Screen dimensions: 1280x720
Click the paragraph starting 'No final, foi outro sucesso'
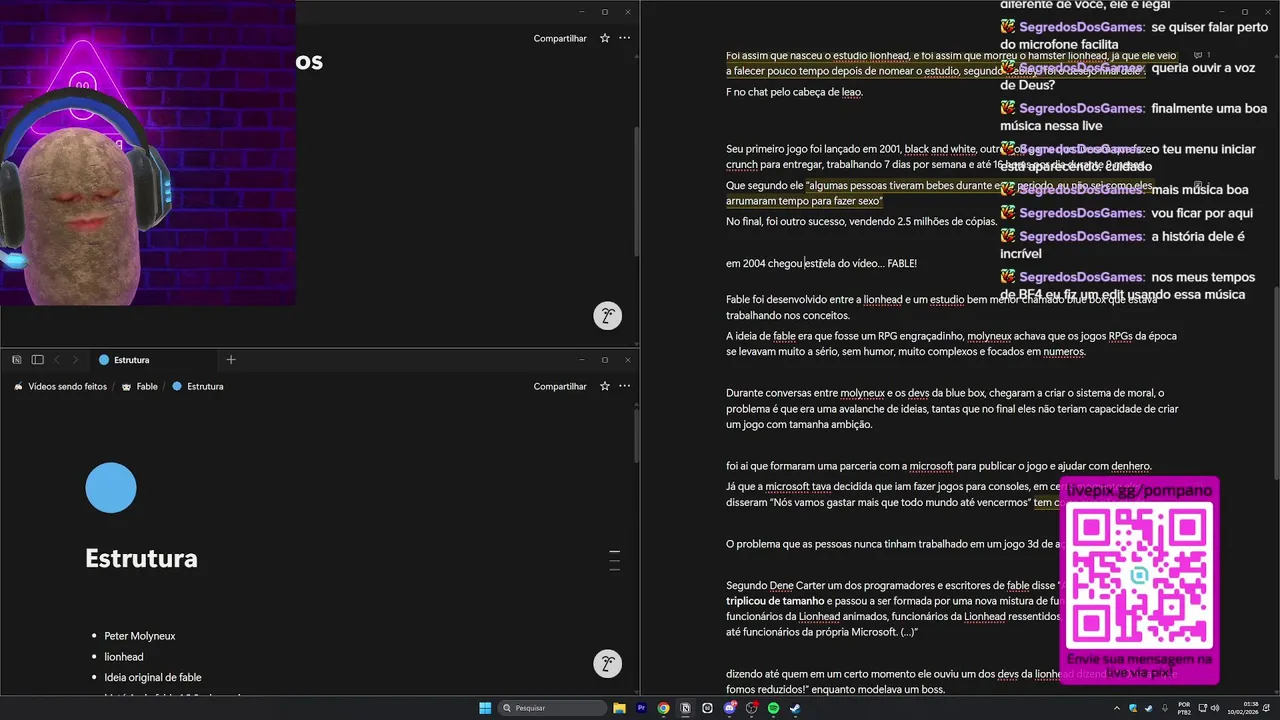click(861, 221)
